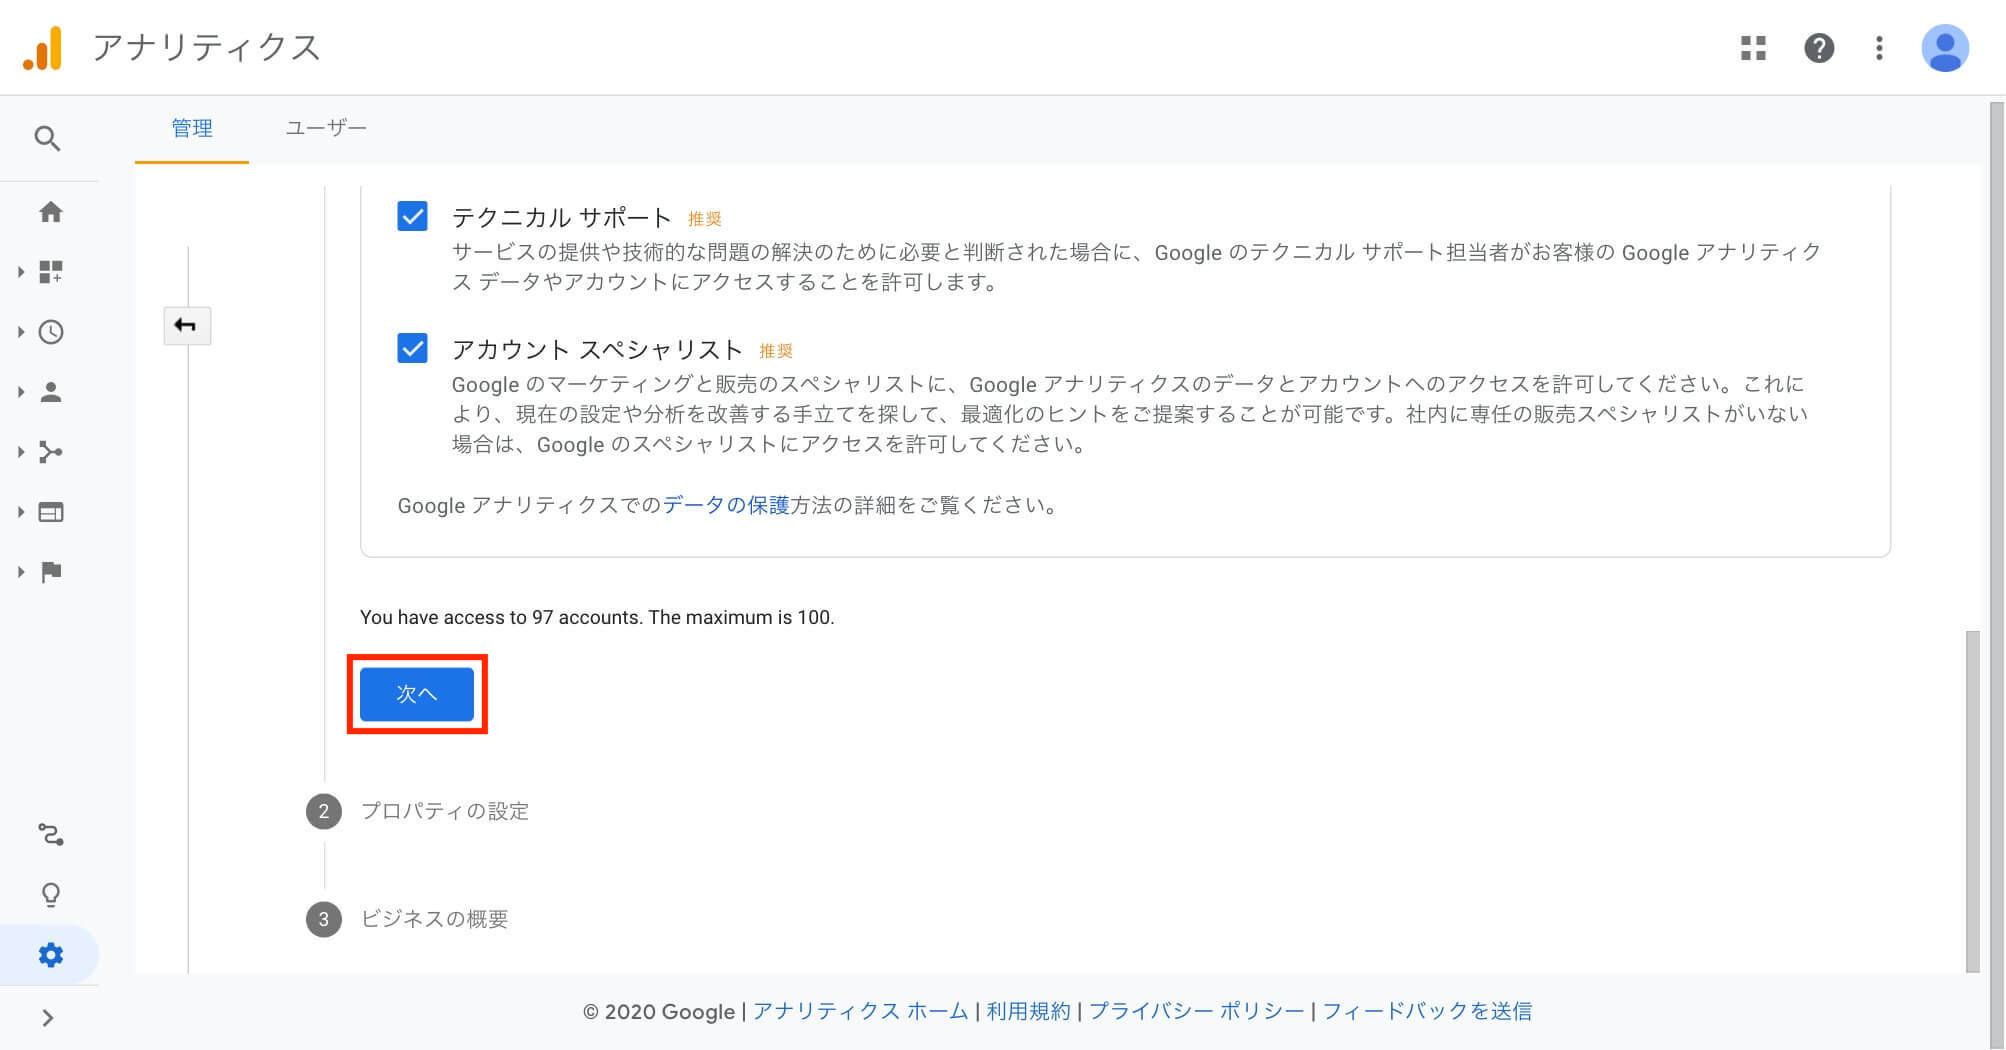Image resolution: width=2006 pixels, height=1050 pixels.
Task: Open the Attribution path icon
Action: (x=51, y=834)
